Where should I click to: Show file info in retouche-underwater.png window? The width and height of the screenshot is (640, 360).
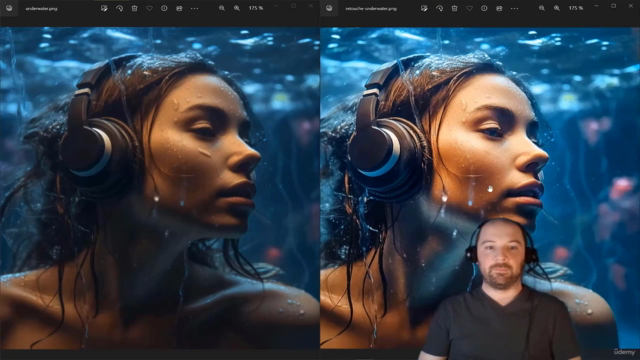484,8
